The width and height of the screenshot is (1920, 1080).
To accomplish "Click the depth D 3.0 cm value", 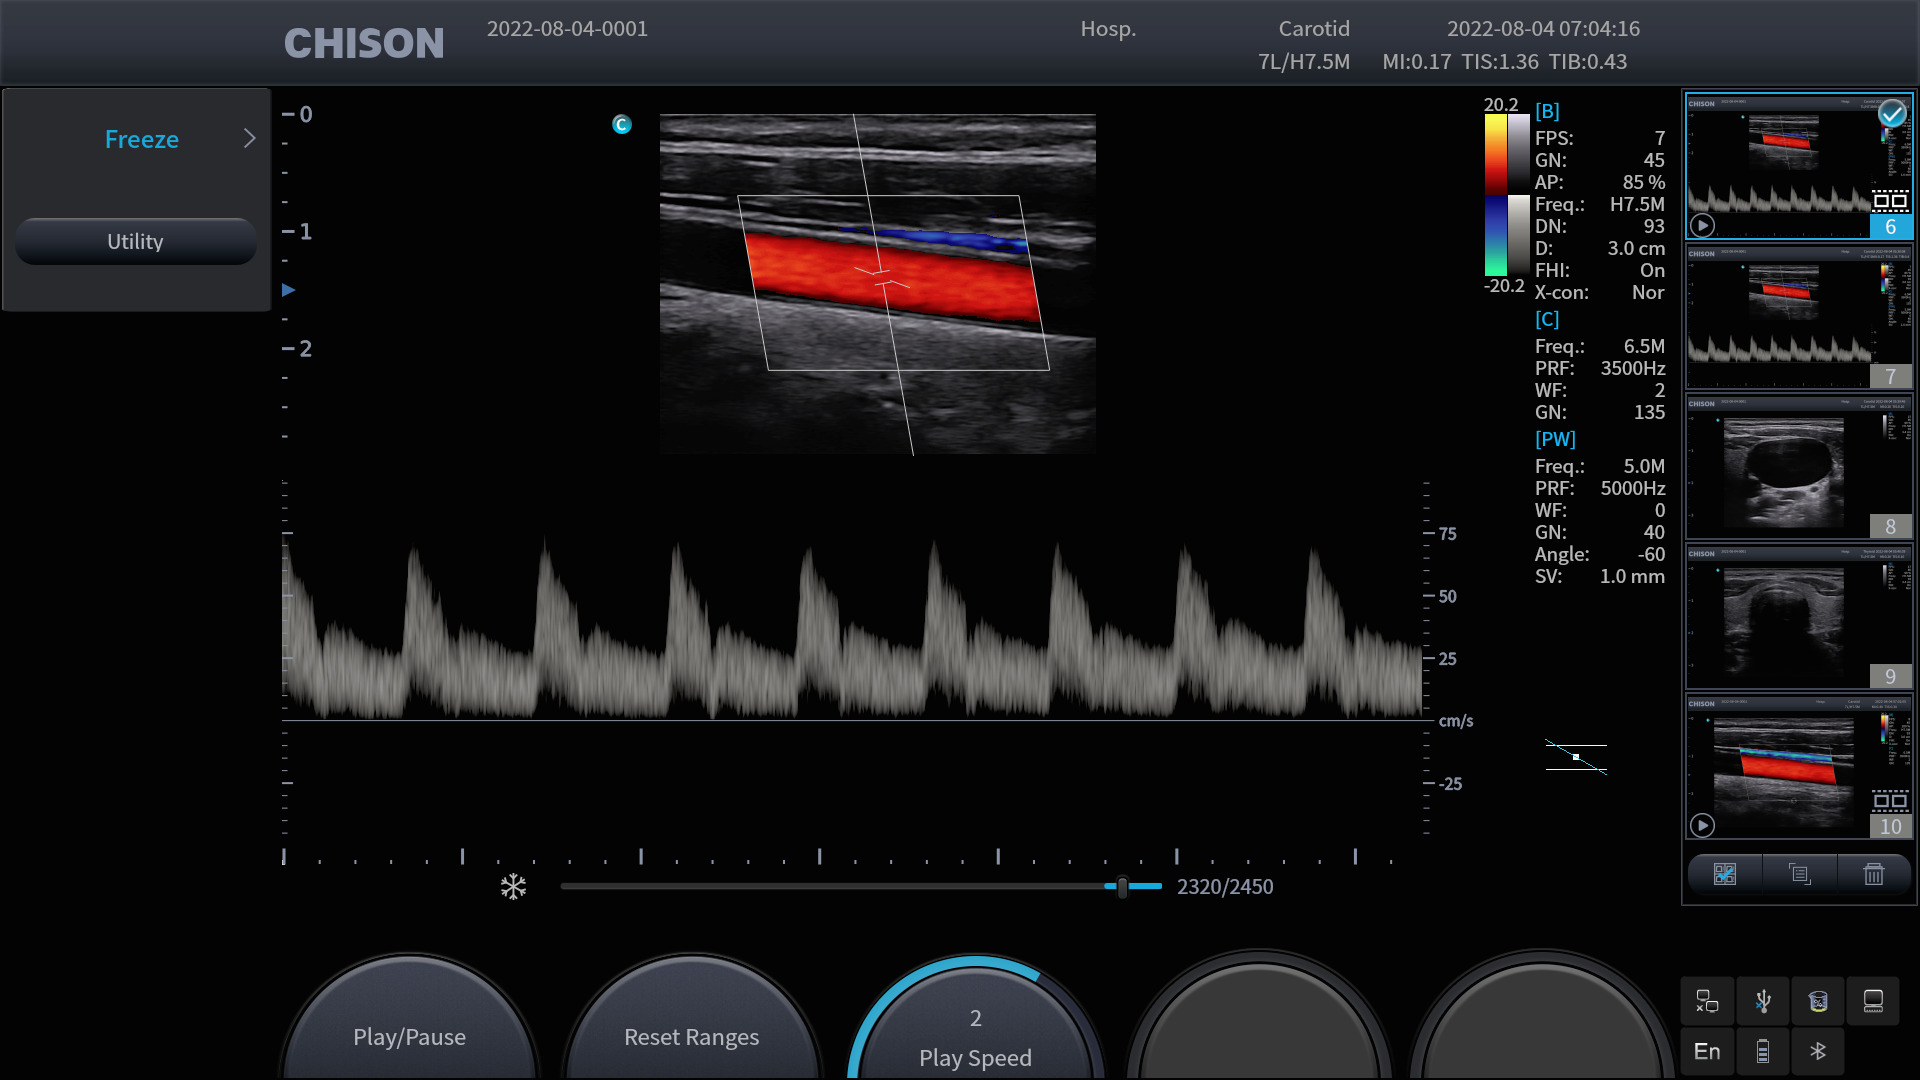I will pos(1636,248).
